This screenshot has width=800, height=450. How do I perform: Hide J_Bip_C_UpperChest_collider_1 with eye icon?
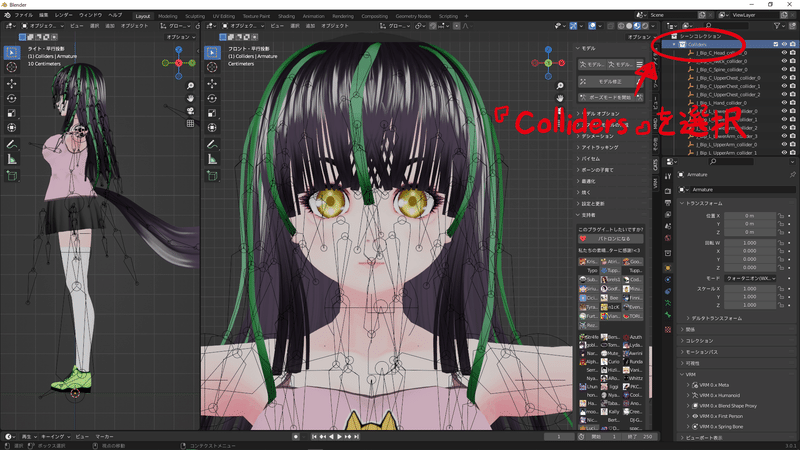pyautogui.click(x=784, y=86)
